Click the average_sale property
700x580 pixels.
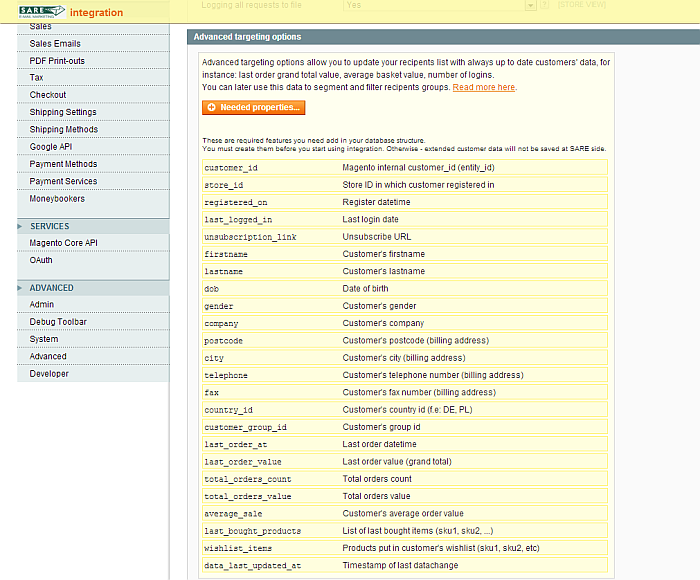(233, 514)
